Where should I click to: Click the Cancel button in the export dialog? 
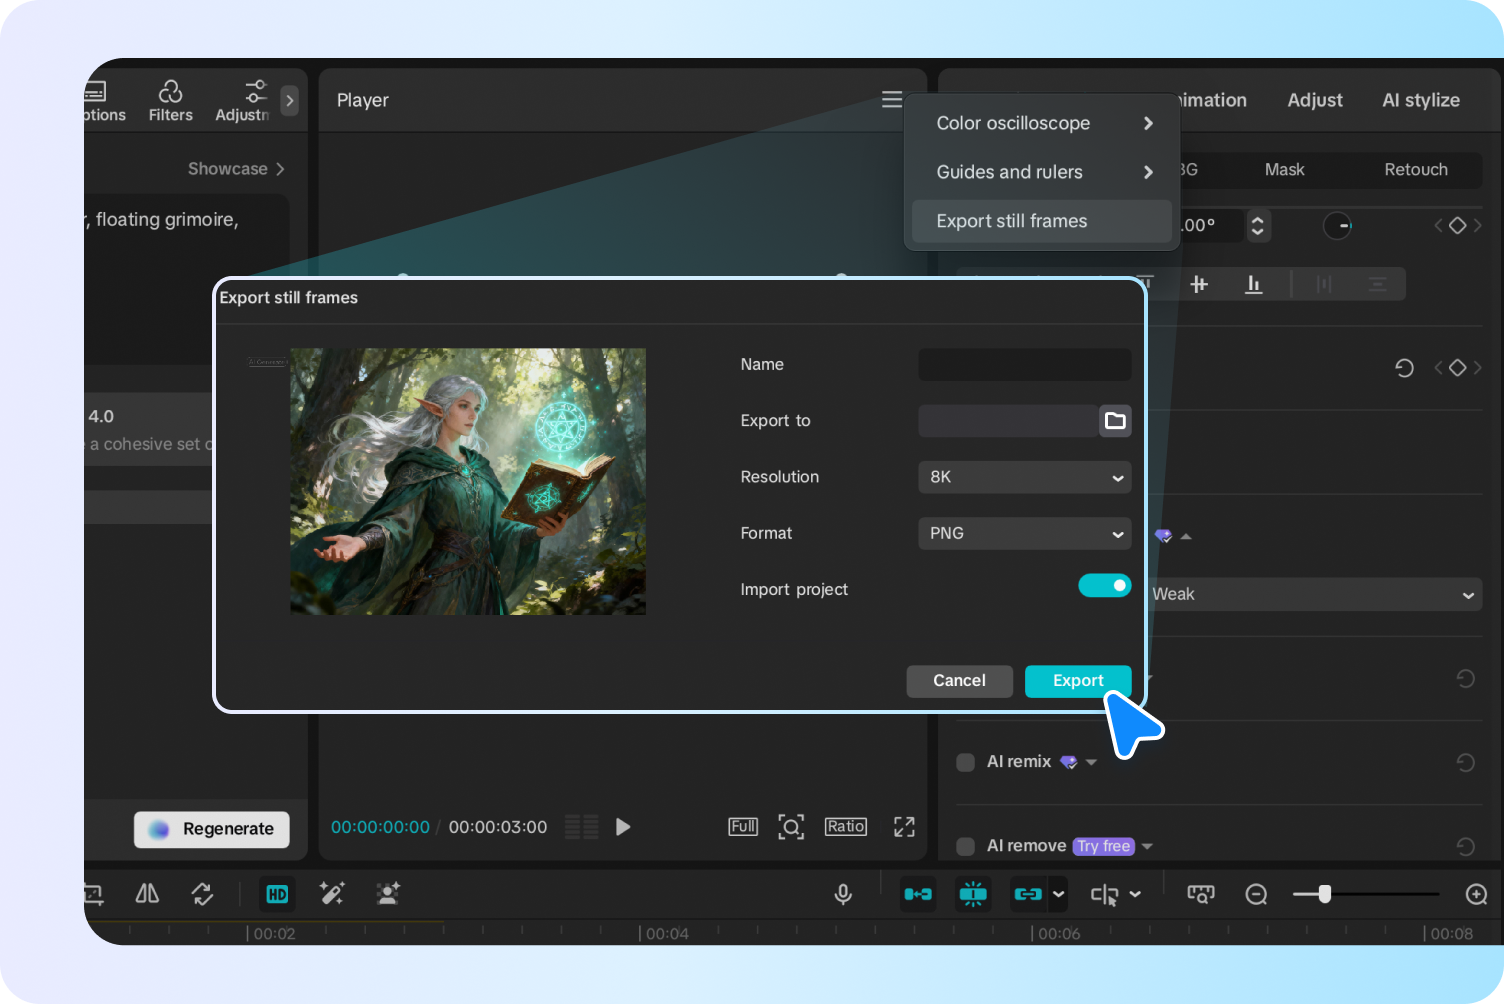pos(959,681)
